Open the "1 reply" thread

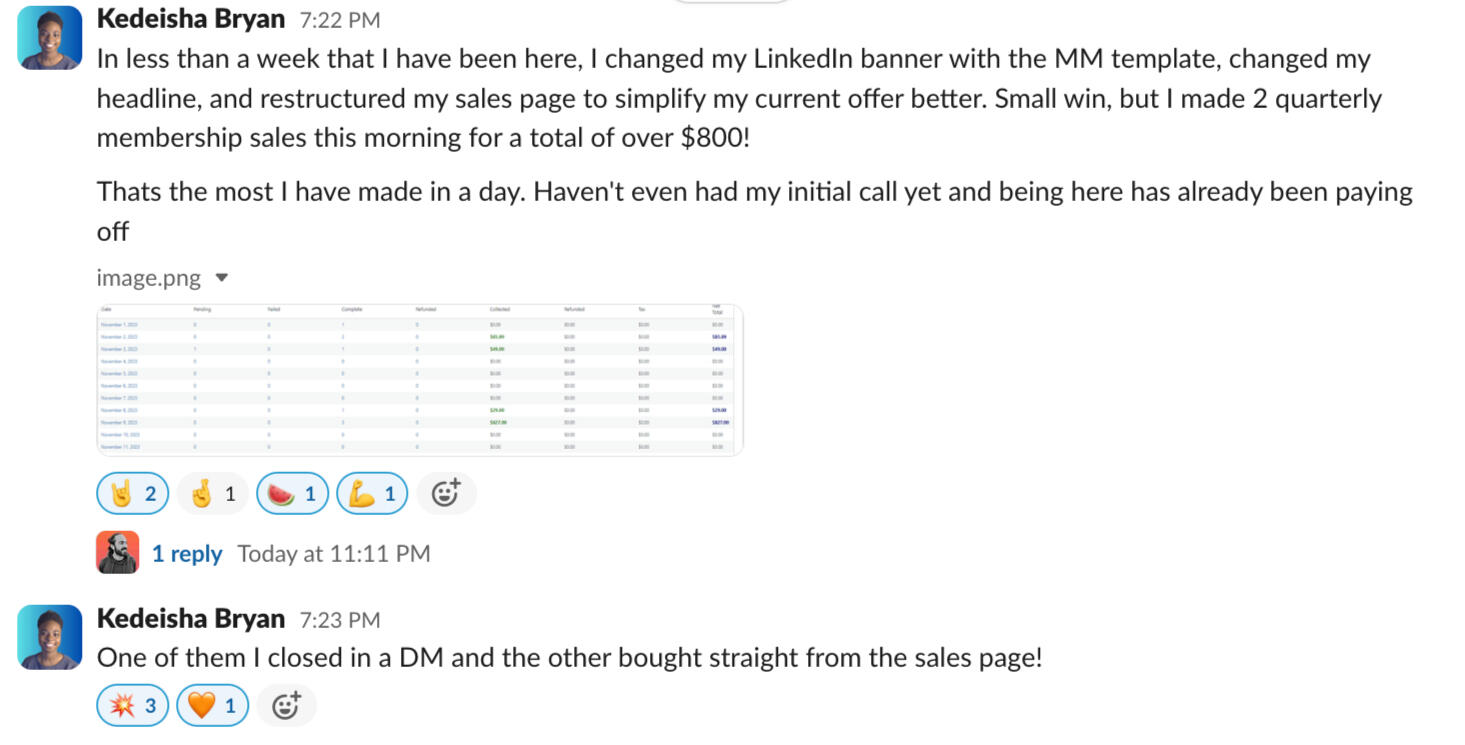click(187, 554)
